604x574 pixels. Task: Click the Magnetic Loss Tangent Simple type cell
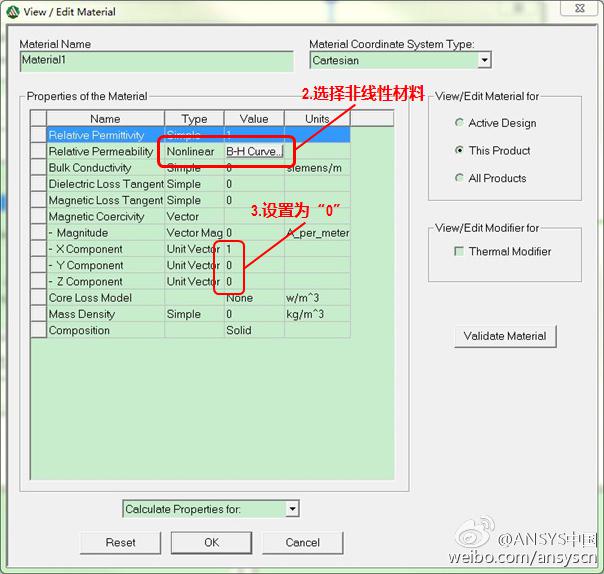coord(194,200)
